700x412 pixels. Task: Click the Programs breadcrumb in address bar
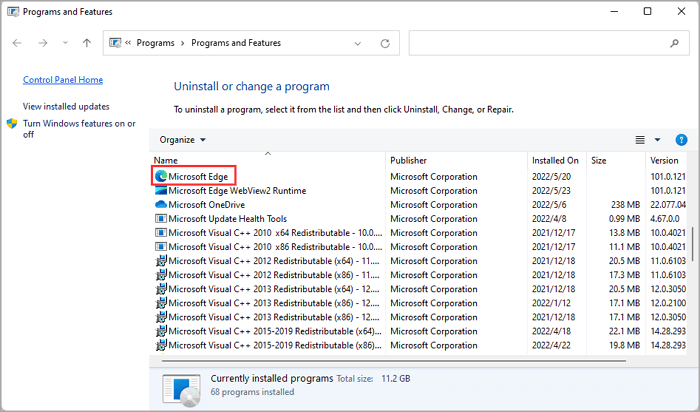[155, 43]
